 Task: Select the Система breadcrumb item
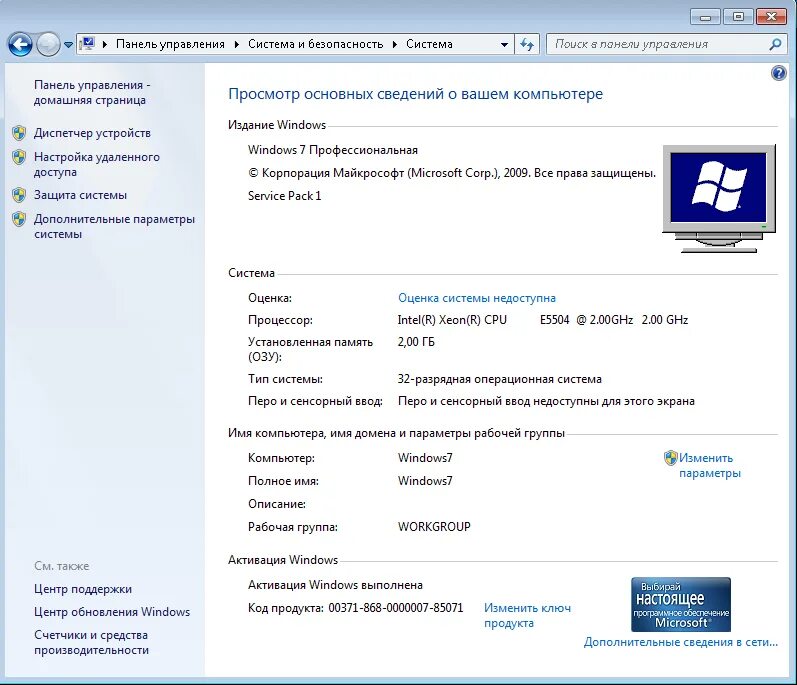coord(430,44)
